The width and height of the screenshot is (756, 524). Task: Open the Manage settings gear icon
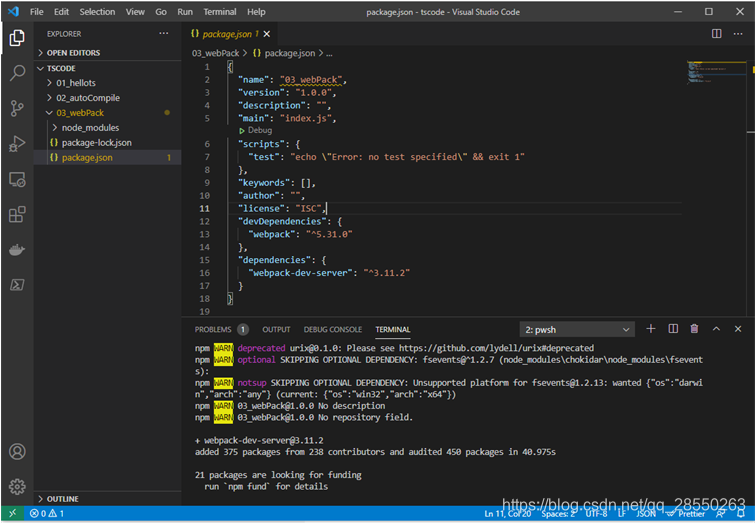(x=17, y=486)
